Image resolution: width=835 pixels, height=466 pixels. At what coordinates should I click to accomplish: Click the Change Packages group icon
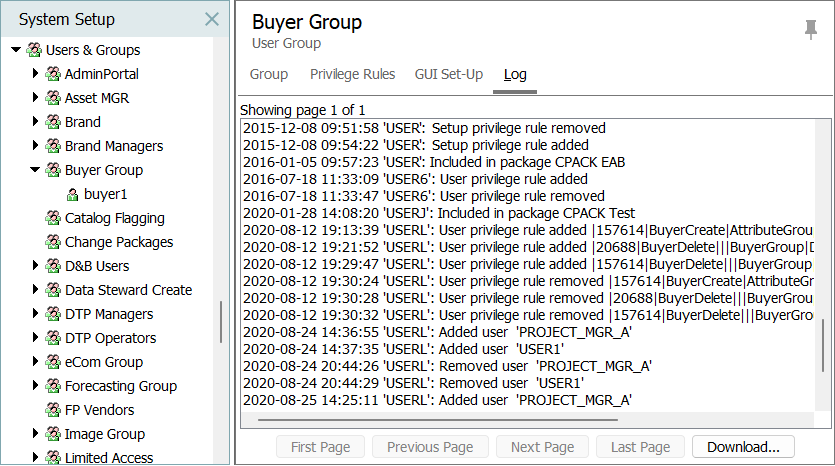[x=53, y=242]
